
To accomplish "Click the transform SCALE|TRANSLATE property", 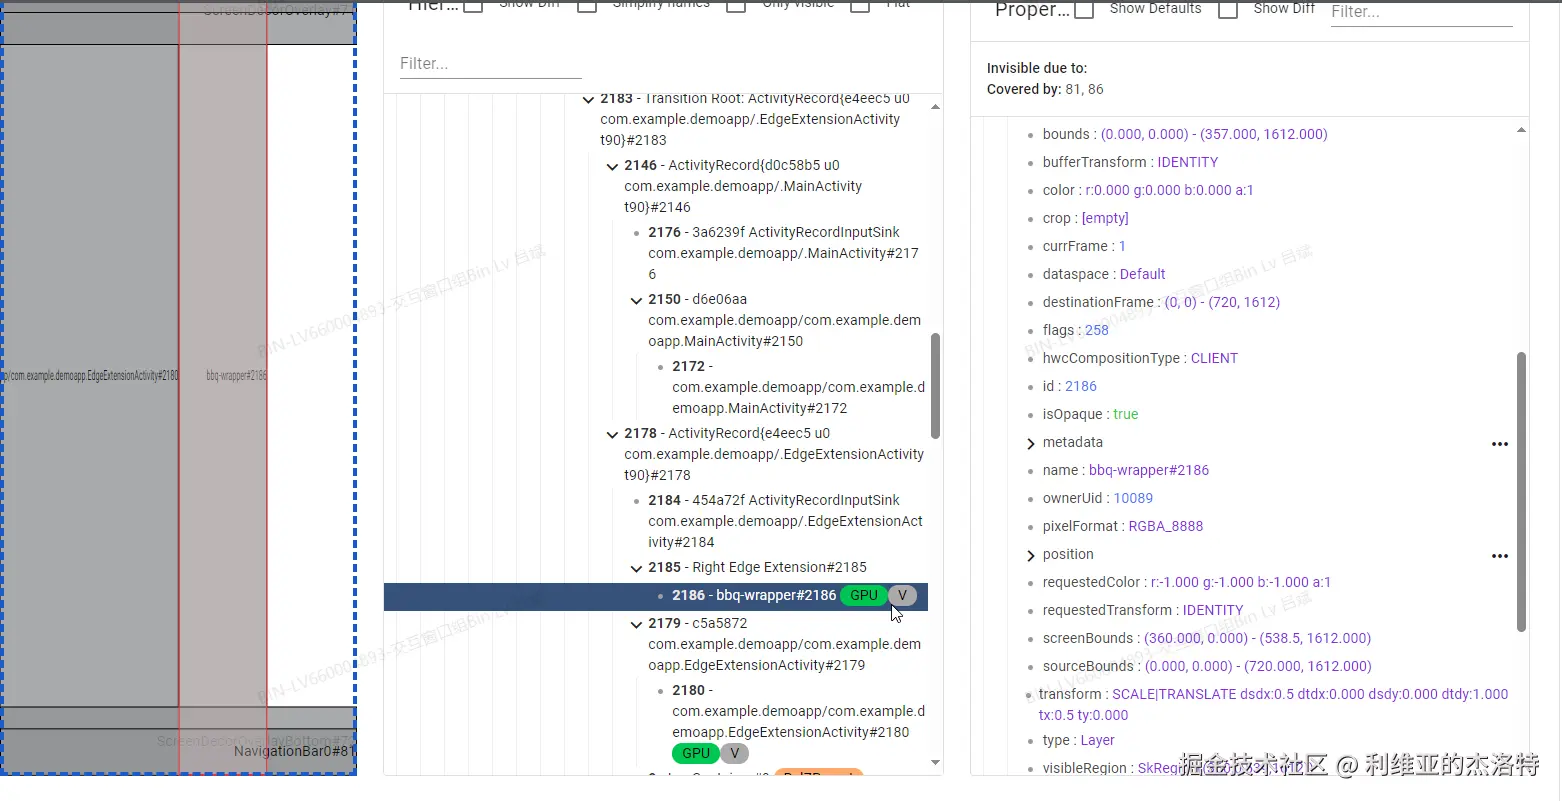I will click(x=1273, y=705).
